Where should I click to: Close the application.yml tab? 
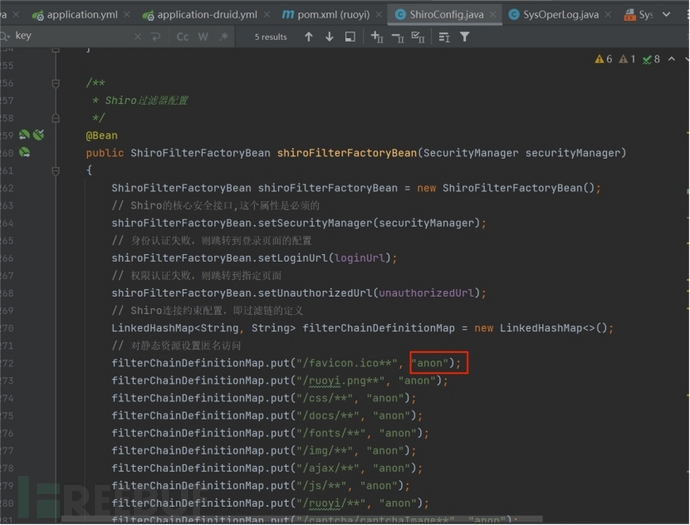[x=127, y=15]
